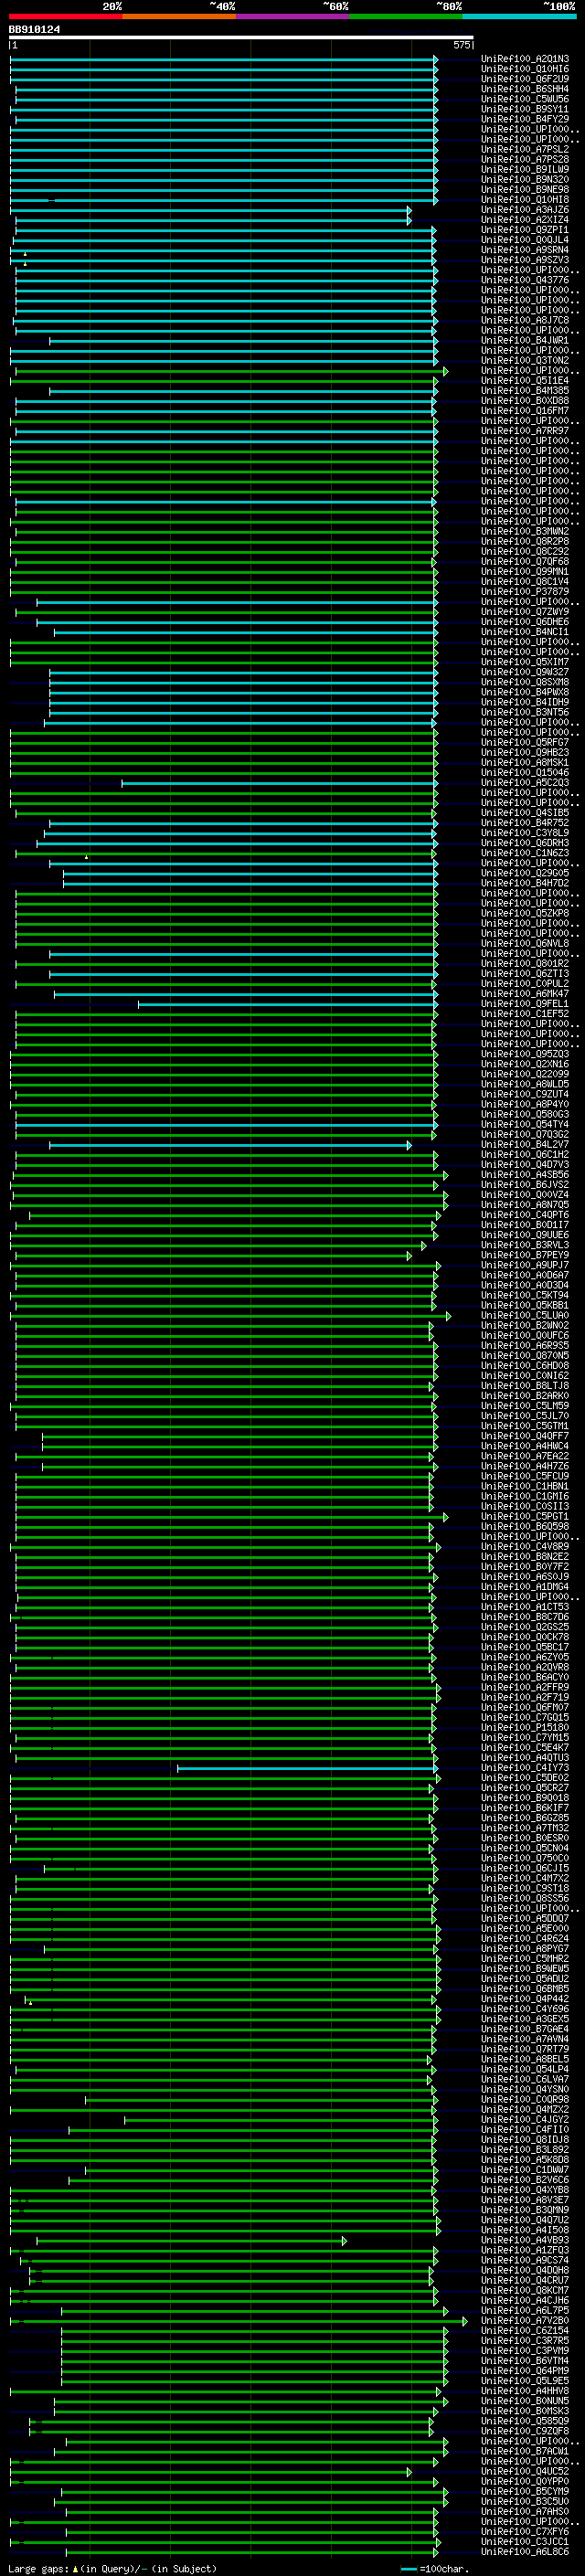
Task: Open the UniRef100_C5WU56 entry
Action: click(x=525, y=99)
